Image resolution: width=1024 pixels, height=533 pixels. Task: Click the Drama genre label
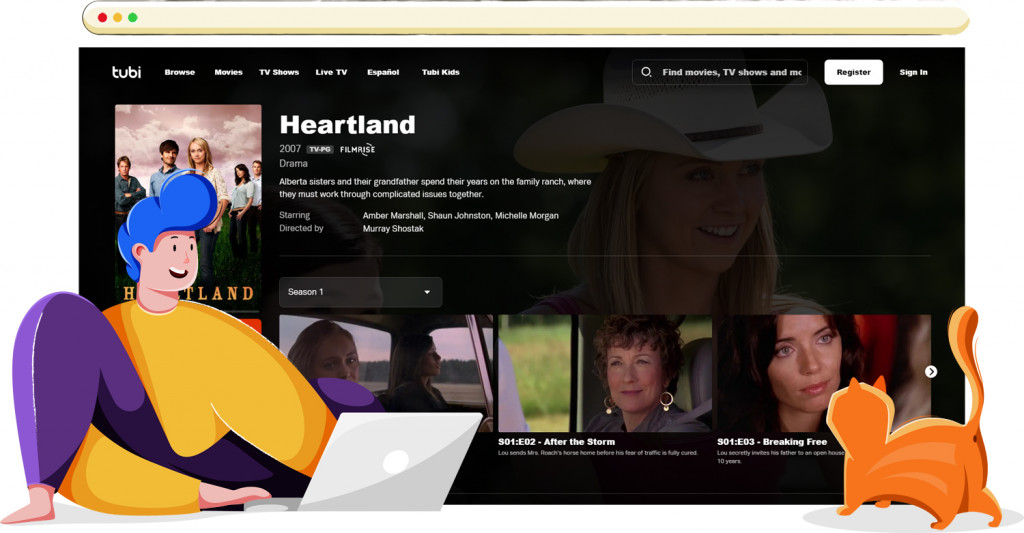click(293, 163)
